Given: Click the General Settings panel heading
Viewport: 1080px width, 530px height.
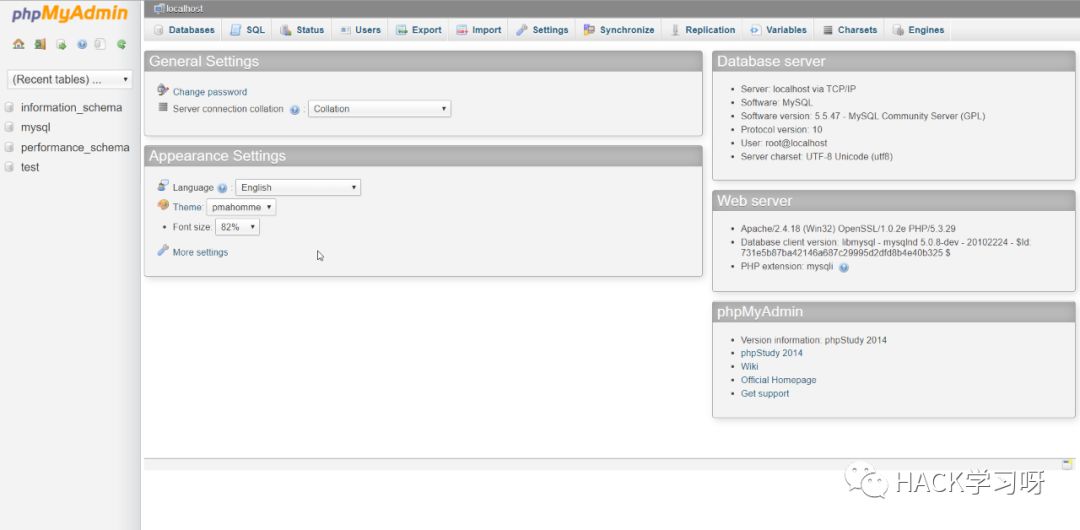Looking at the screenshot, I should tap(204, 61).
